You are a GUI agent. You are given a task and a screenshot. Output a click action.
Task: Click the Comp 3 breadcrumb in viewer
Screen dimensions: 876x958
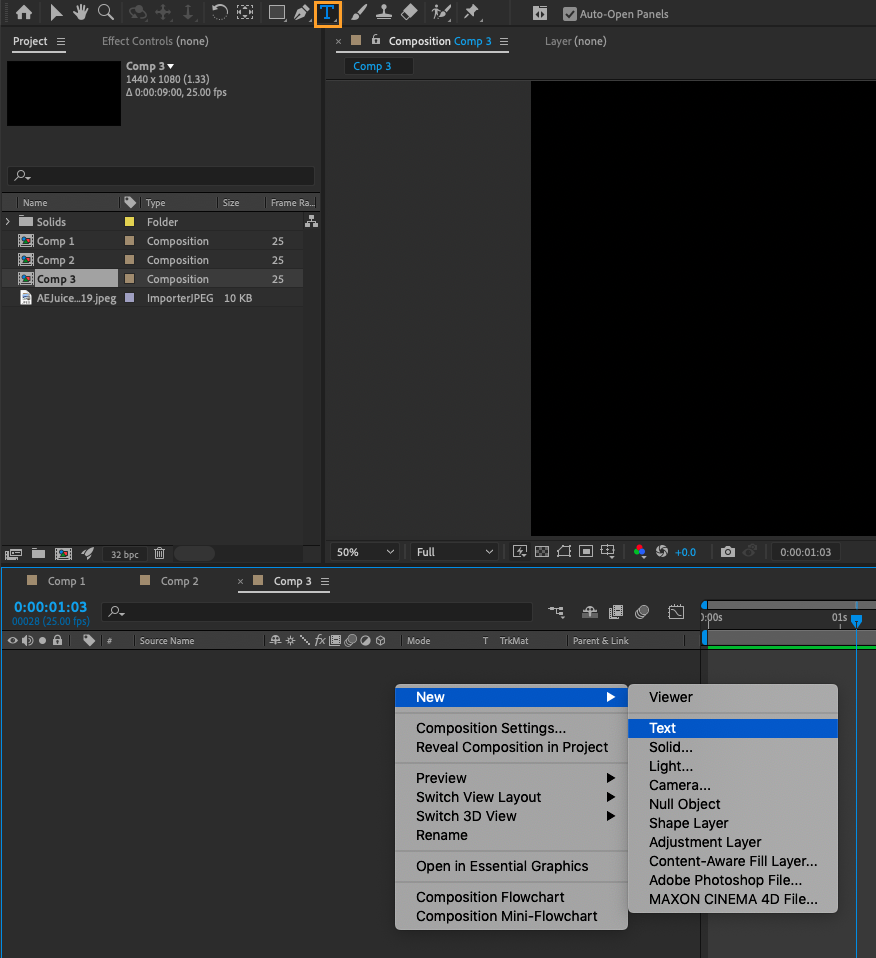tap(372, 66)
